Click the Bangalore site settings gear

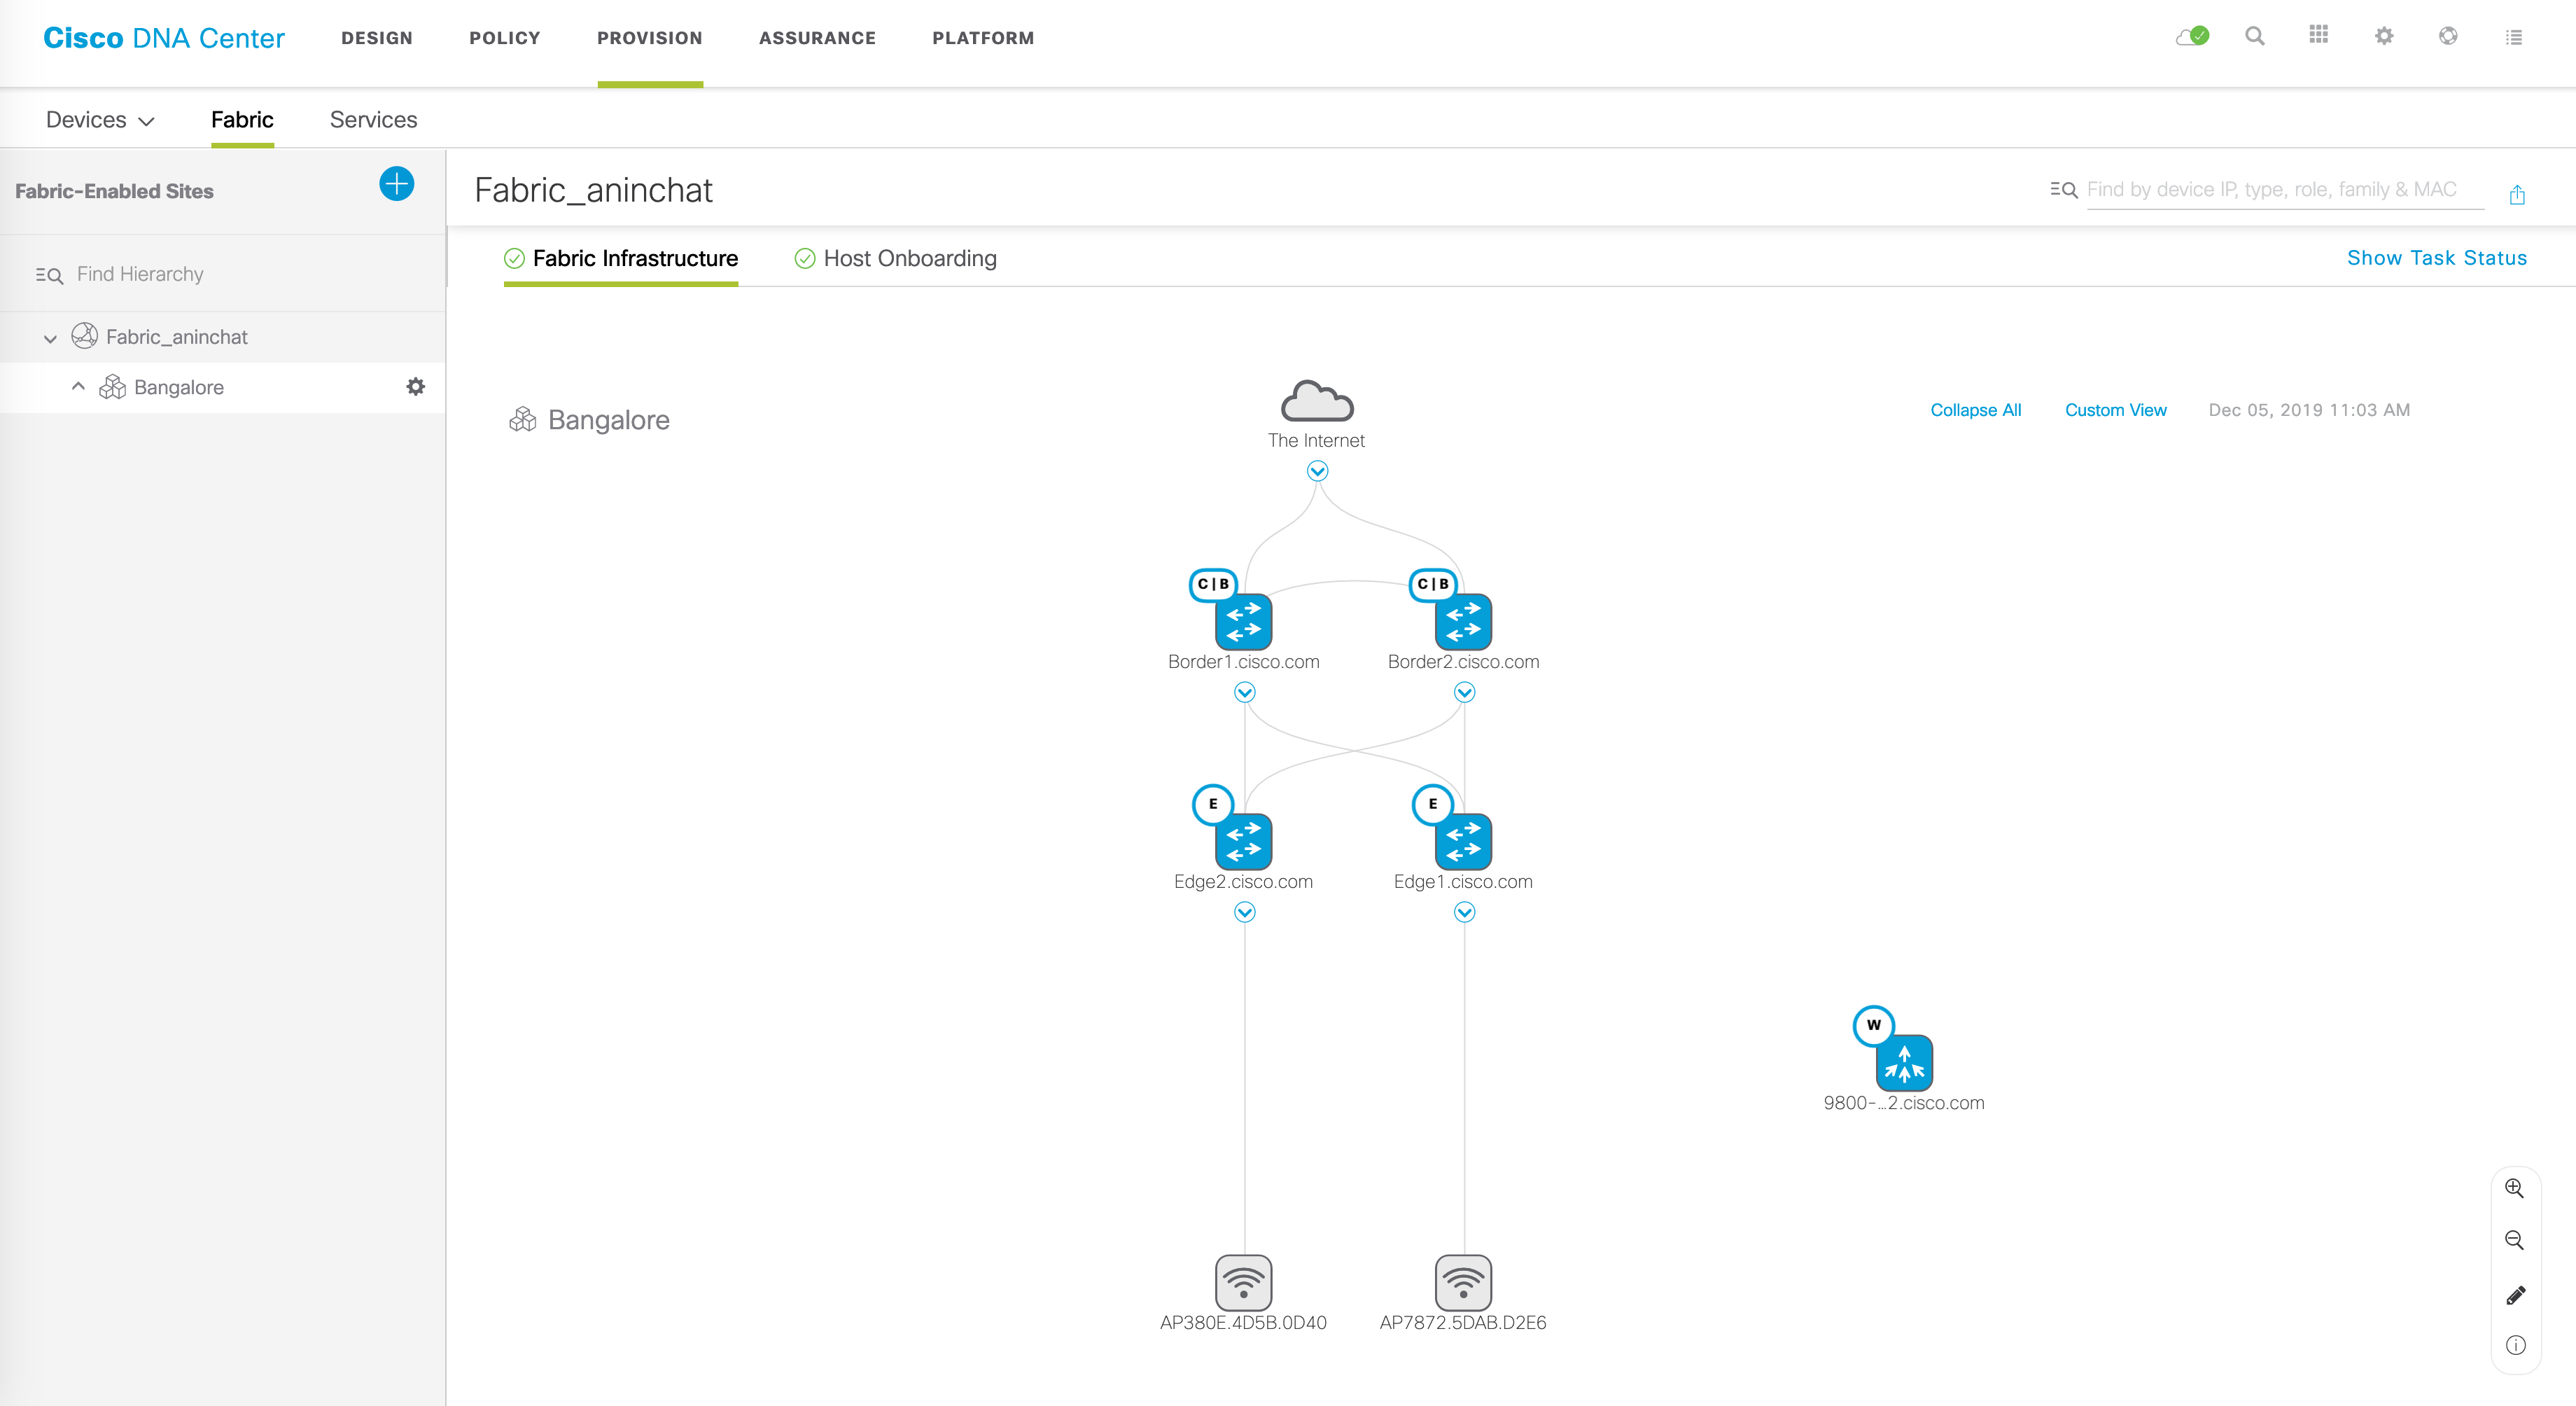[416, 386]
